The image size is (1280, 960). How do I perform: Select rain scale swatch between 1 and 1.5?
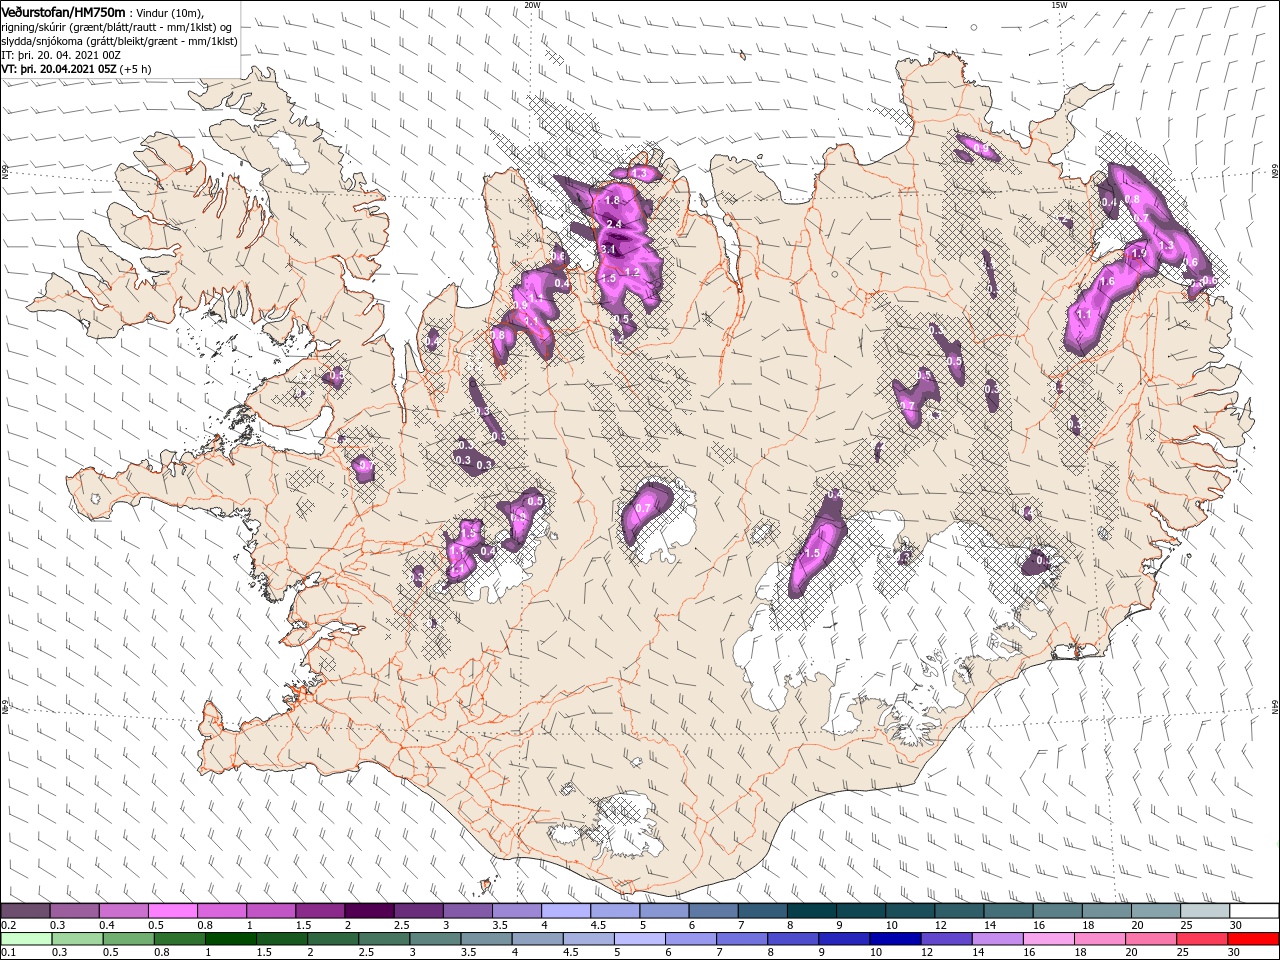pos(230,939)
